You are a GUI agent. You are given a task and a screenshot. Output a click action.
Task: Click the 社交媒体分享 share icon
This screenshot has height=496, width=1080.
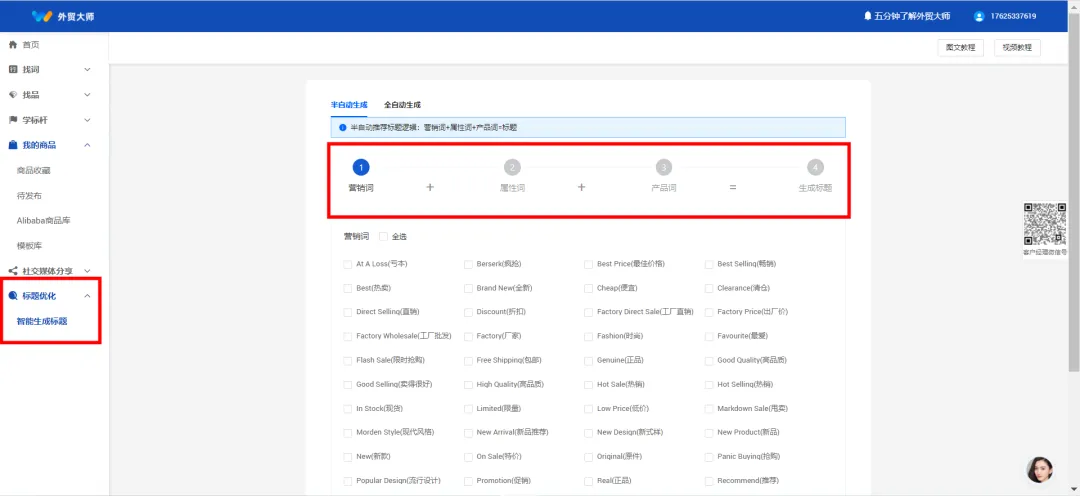(12, 271)
